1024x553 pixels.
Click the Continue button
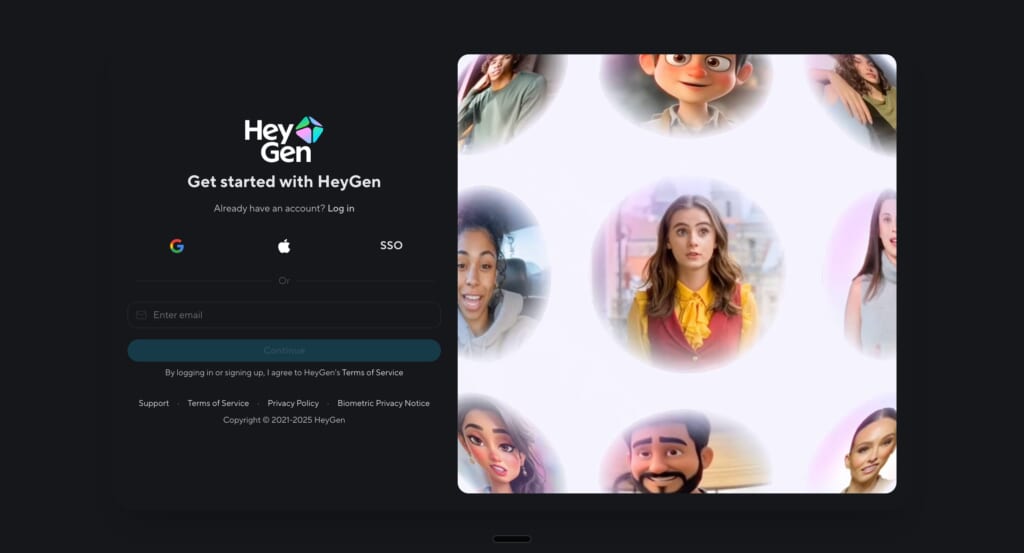284,351
